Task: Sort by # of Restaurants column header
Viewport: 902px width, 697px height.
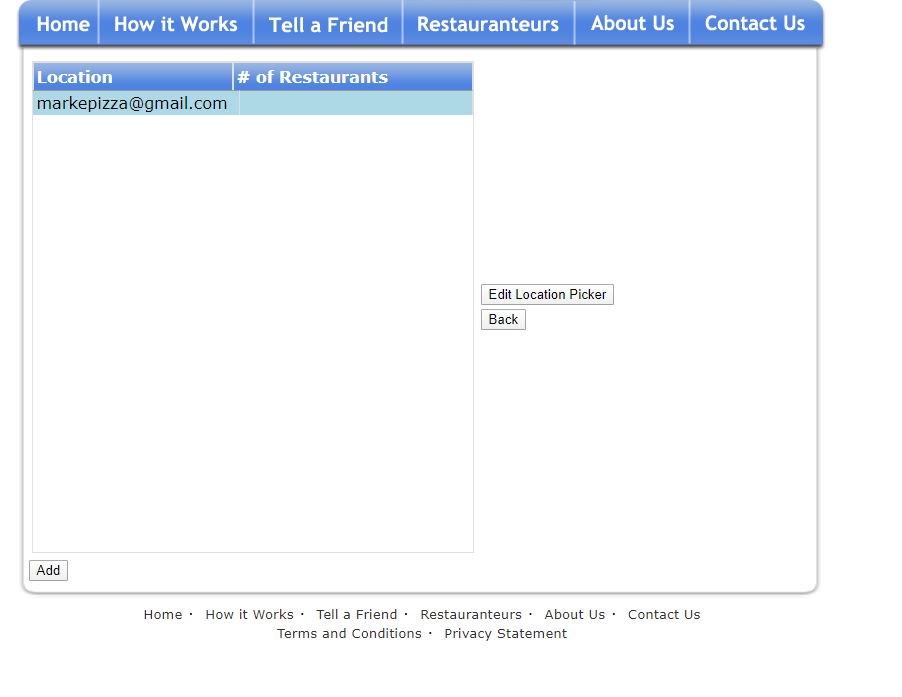Action: click(x=353, y=77)
